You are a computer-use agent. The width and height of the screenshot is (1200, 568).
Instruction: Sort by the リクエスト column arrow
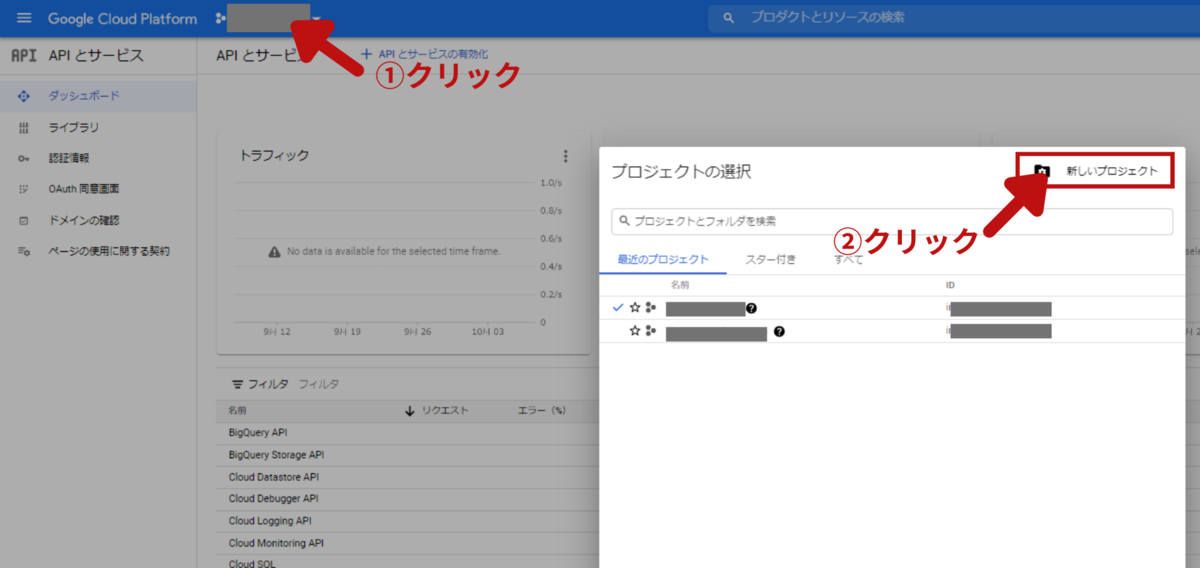pyautogui.click(x=409, y=411)
